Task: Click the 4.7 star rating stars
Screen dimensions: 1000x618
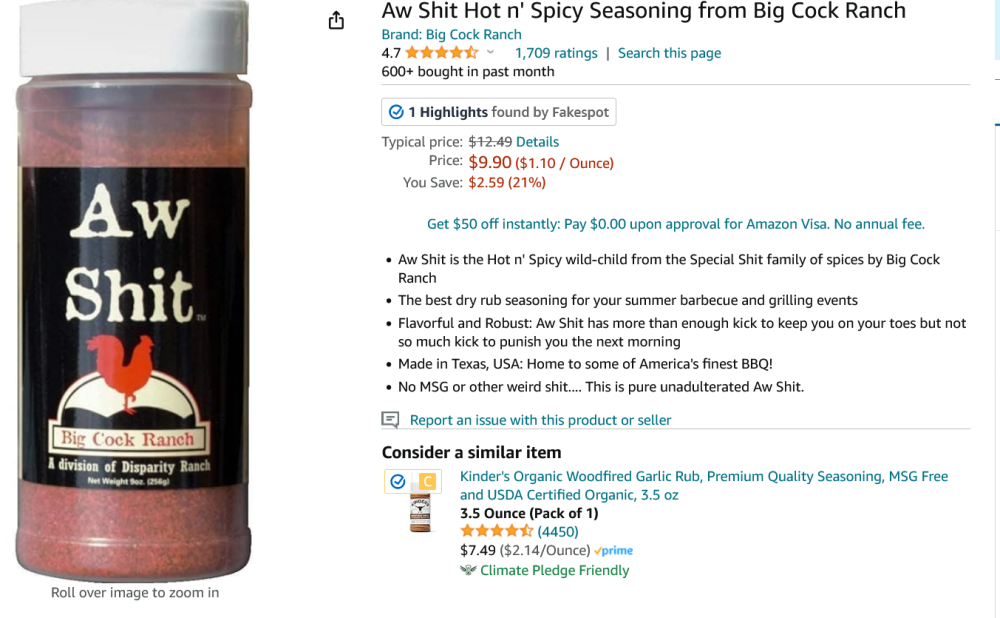Action: (441, 53)
